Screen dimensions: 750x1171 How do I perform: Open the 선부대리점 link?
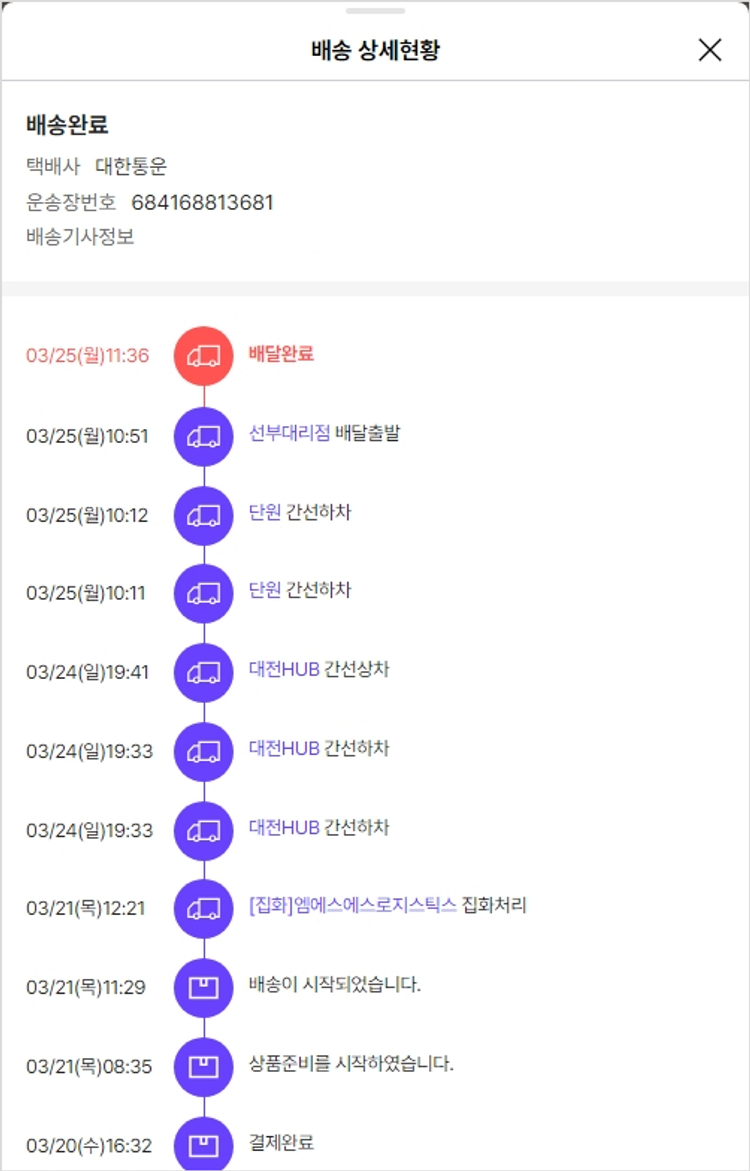coord(289,434)
